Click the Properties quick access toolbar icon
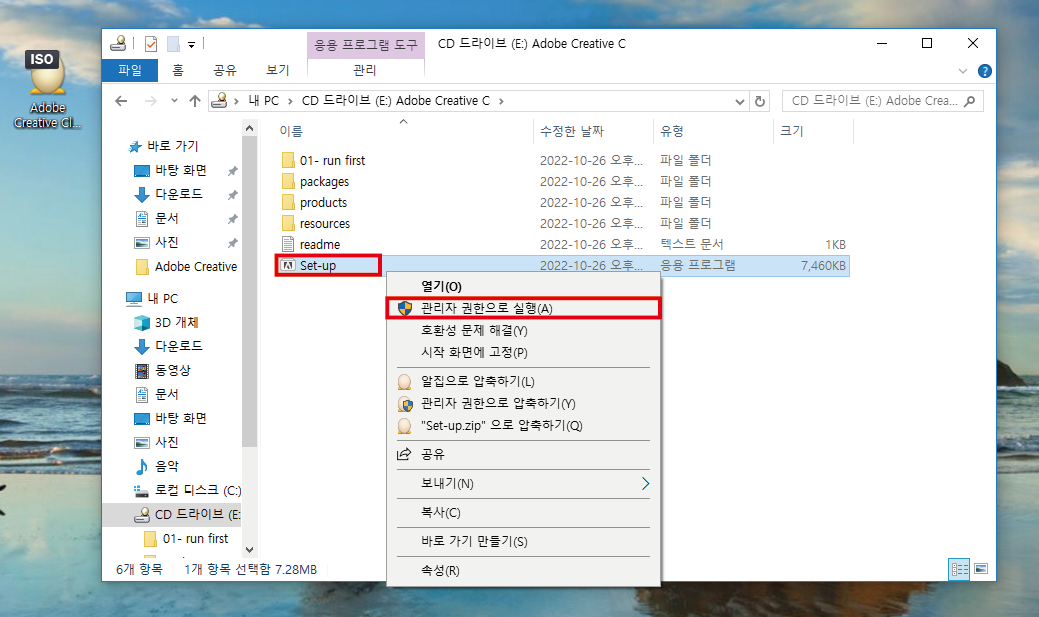The image size is (1039, 617). [x=151, y=44]
